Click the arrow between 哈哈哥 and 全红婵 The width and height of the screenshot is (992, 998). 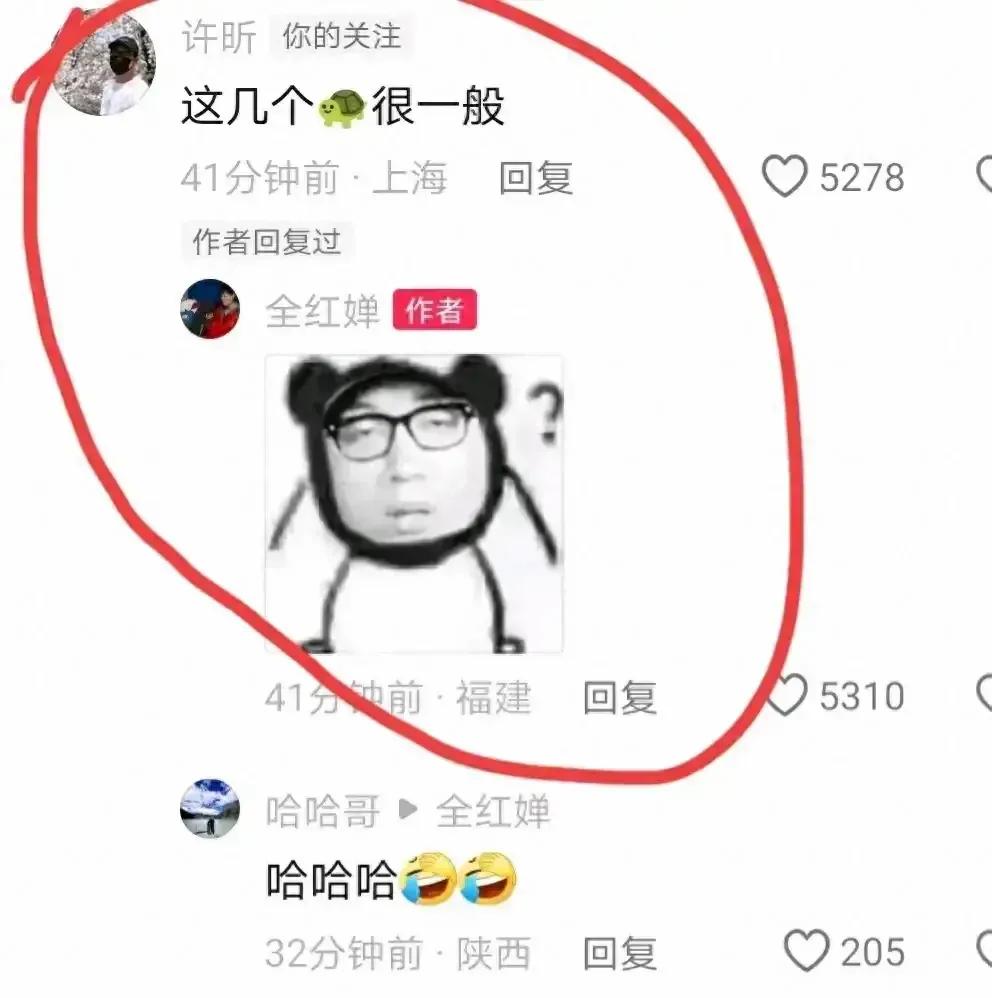click(407, 810)
